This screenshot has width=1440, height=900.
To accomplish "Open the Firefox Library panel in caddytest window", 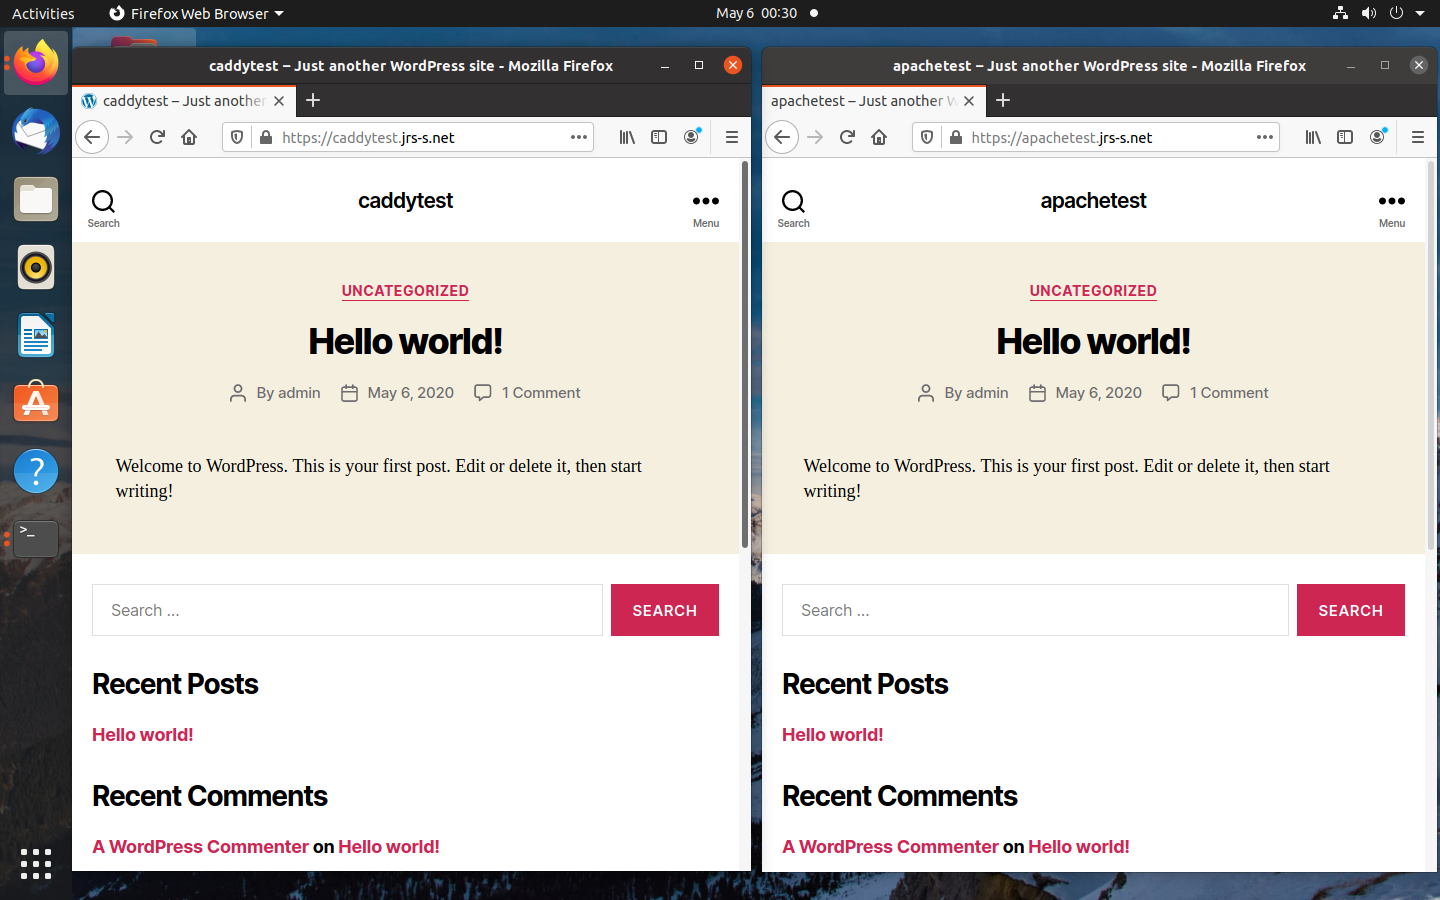I will 627,137.
